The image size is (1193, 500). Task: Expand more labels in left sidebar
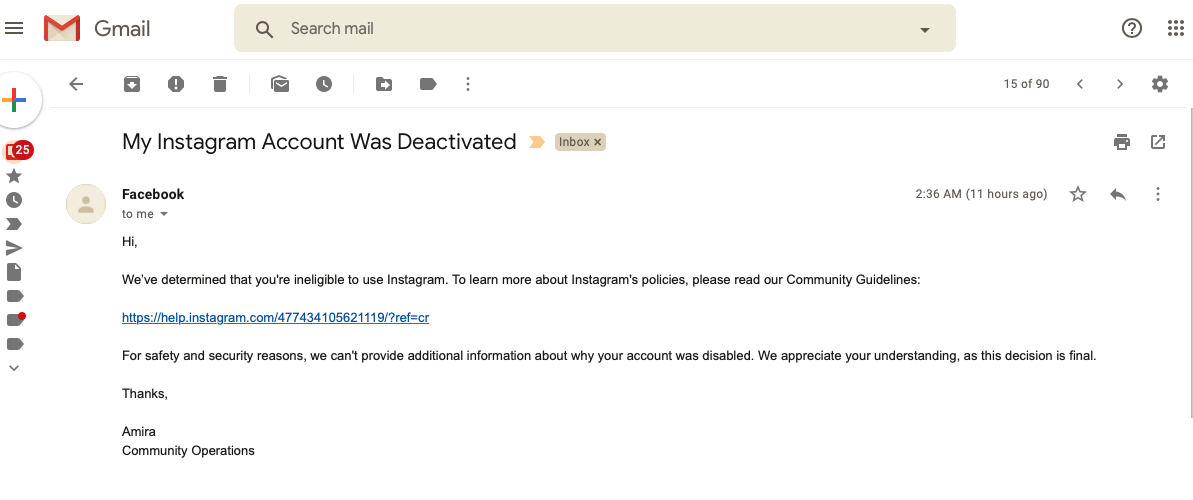pyautogui.click(x=14, y=368)
